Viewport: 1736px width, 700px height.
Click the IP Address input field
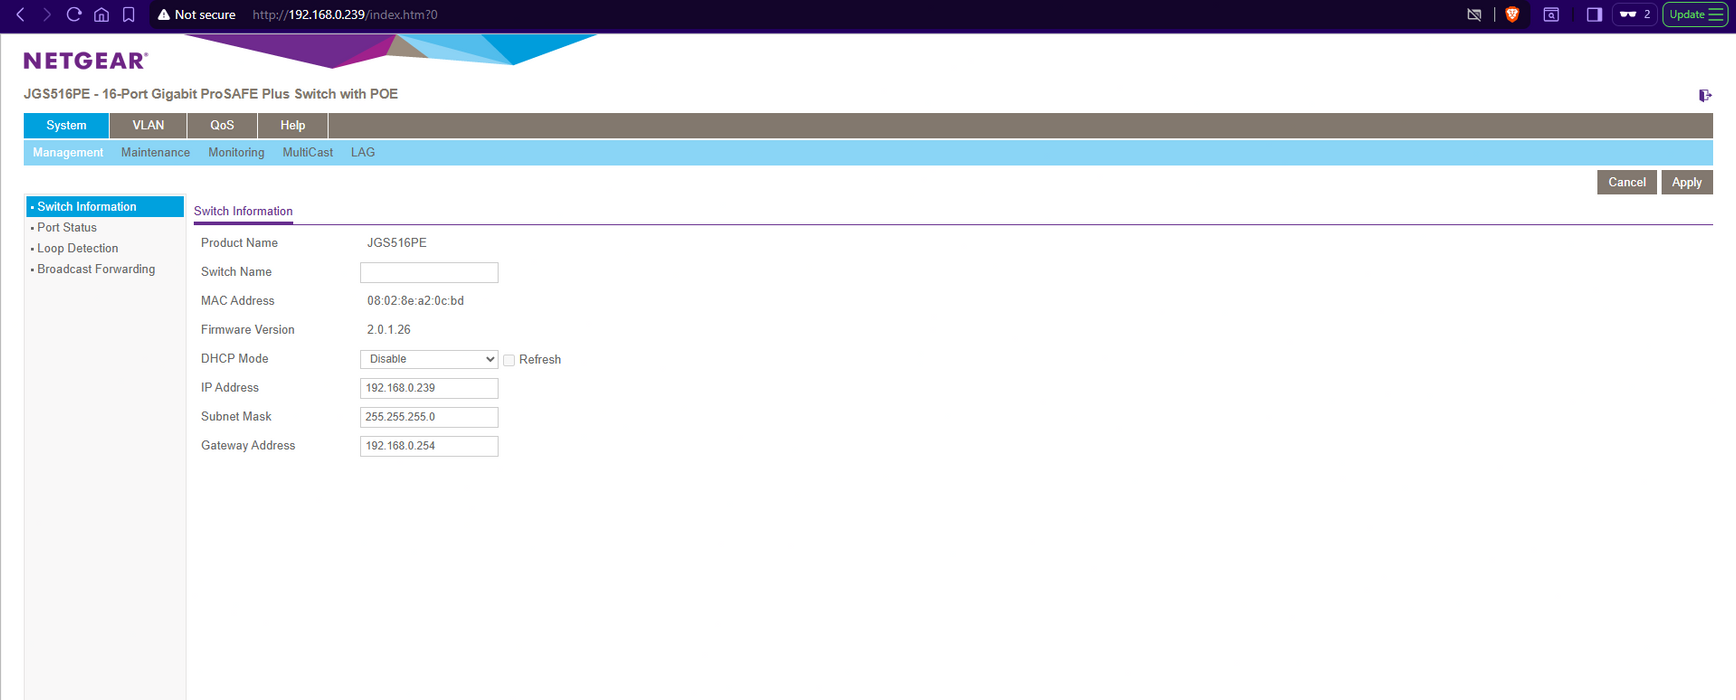point(429,388)
